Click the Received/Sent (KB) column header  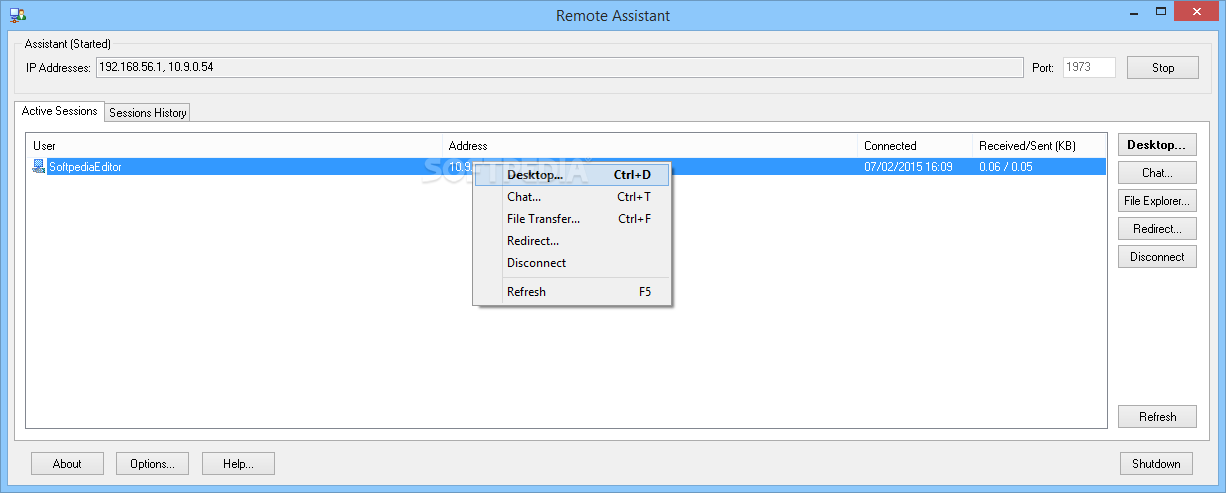[1039, 146]
